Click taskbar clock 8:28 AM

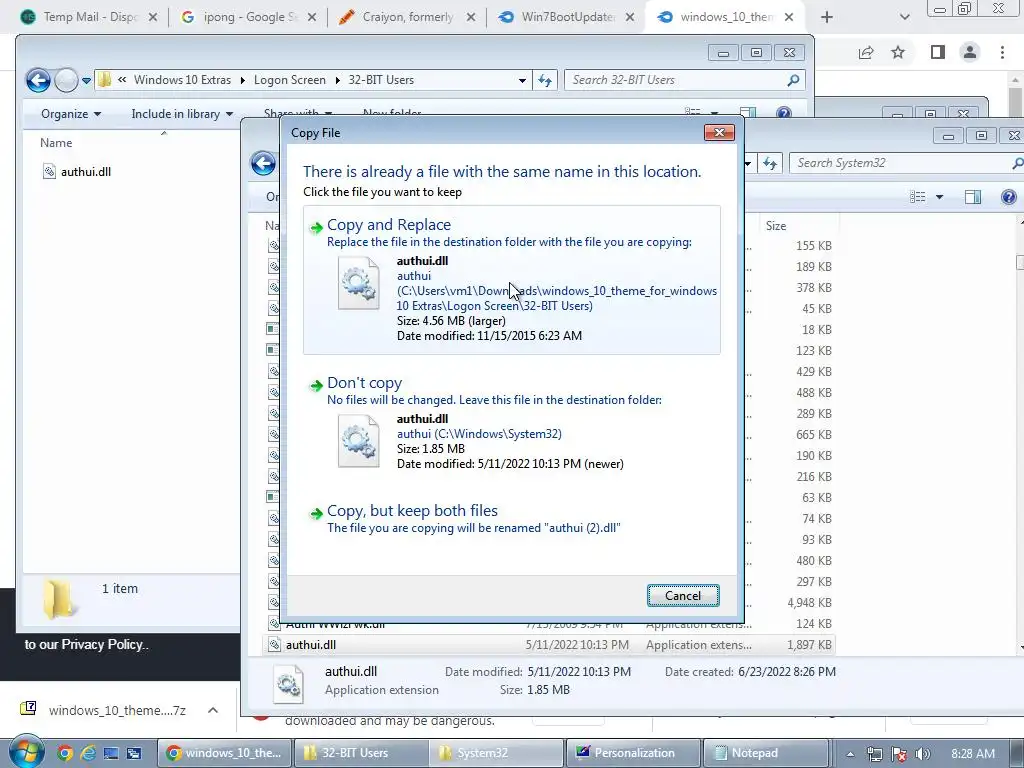[x=972, y=754]
